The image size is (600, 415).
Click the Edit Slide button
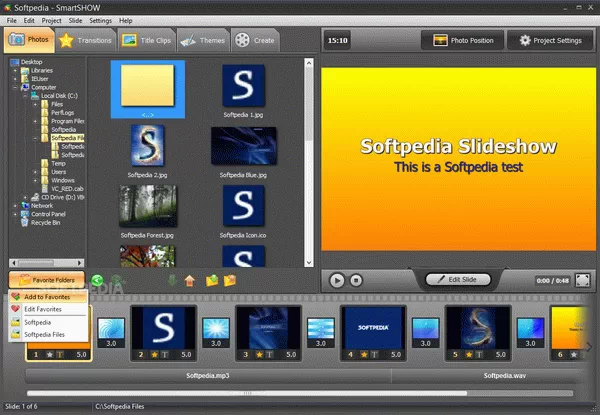click(x=462, y=281)
